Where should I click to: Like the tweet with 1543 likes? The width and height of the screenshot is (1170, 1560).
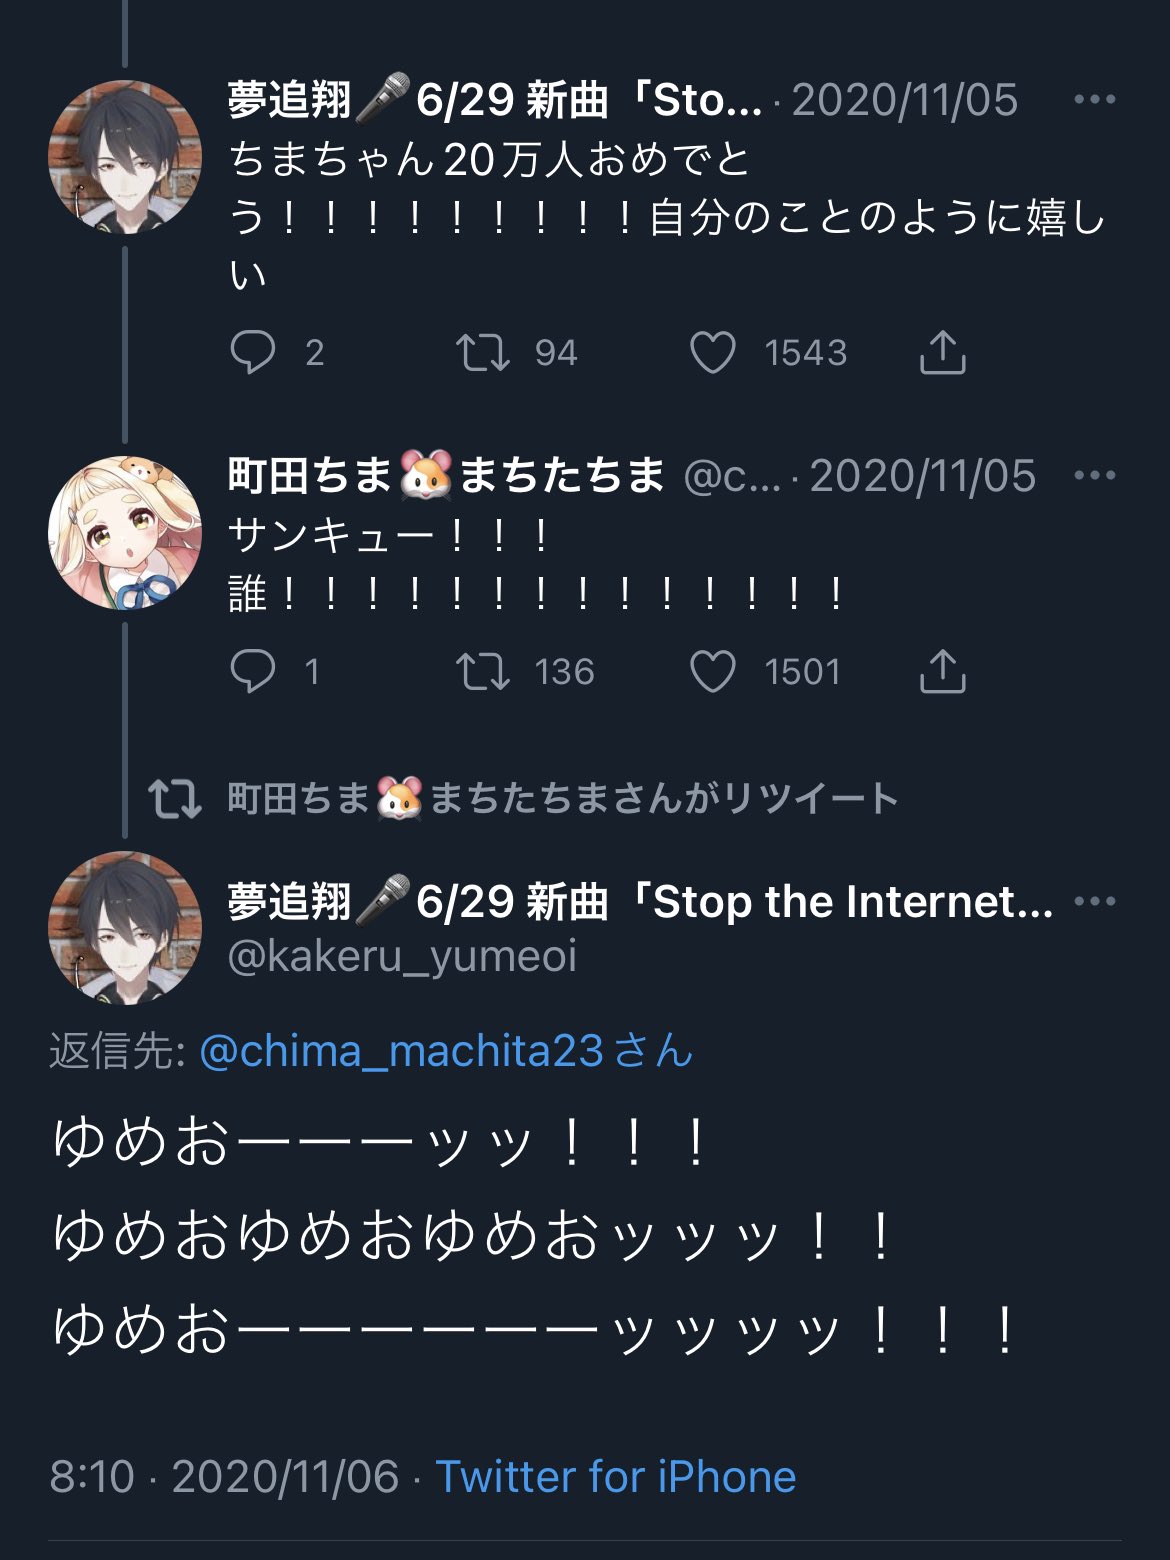point(713,353)
